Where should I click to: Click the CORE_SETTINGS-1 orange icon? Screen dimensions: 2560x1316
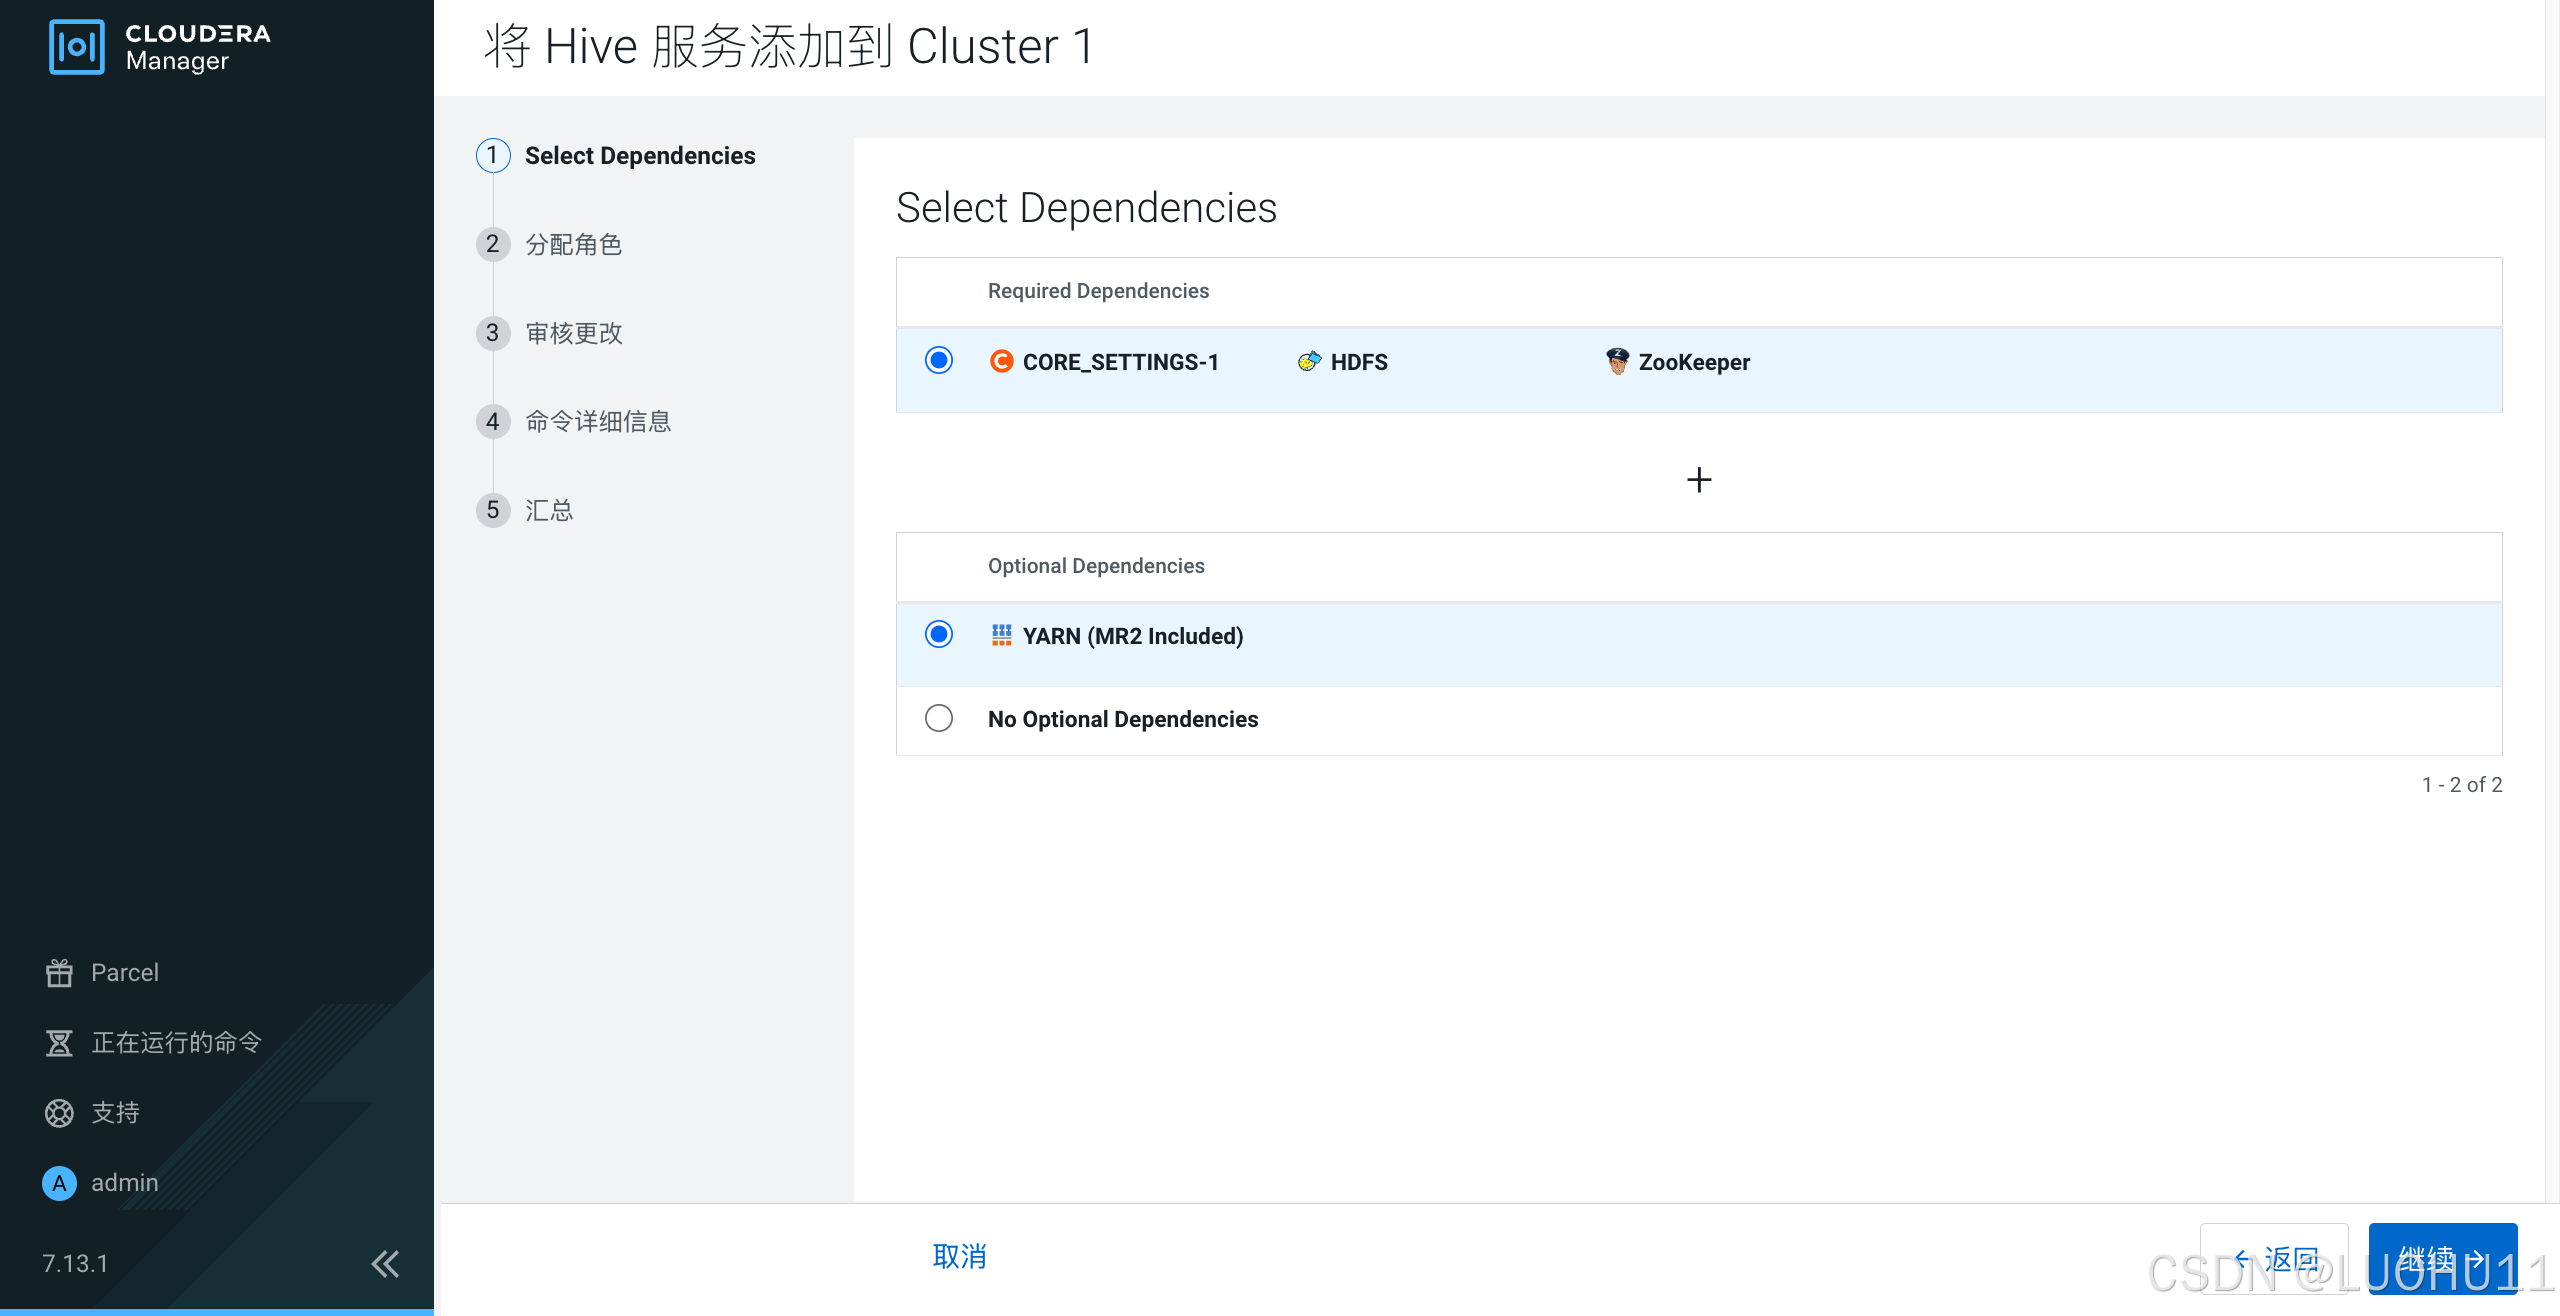pos(1001,361)
